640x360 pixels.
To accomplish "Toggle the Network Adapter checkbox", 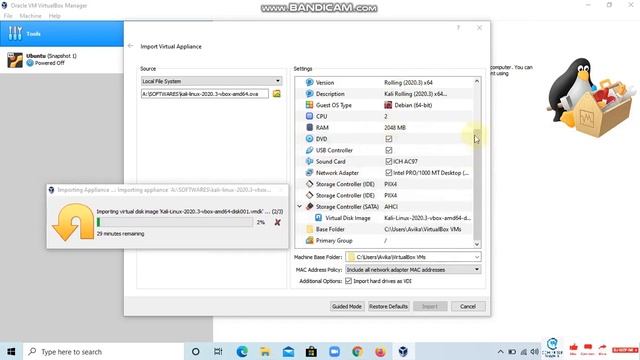I will pyautogui.click(x=389, y=173).
